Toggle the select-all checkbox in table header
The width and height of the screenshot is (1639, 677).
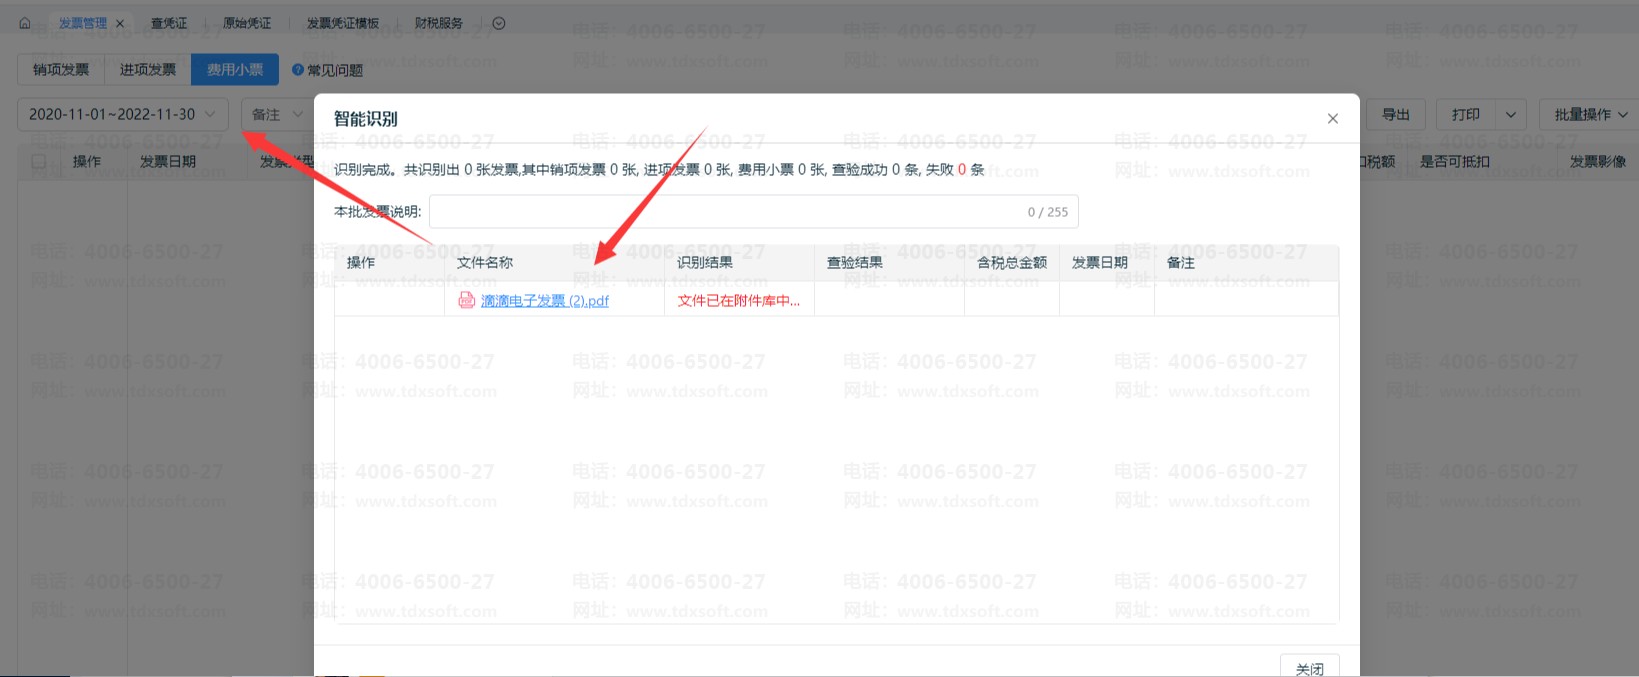[39, 161]
